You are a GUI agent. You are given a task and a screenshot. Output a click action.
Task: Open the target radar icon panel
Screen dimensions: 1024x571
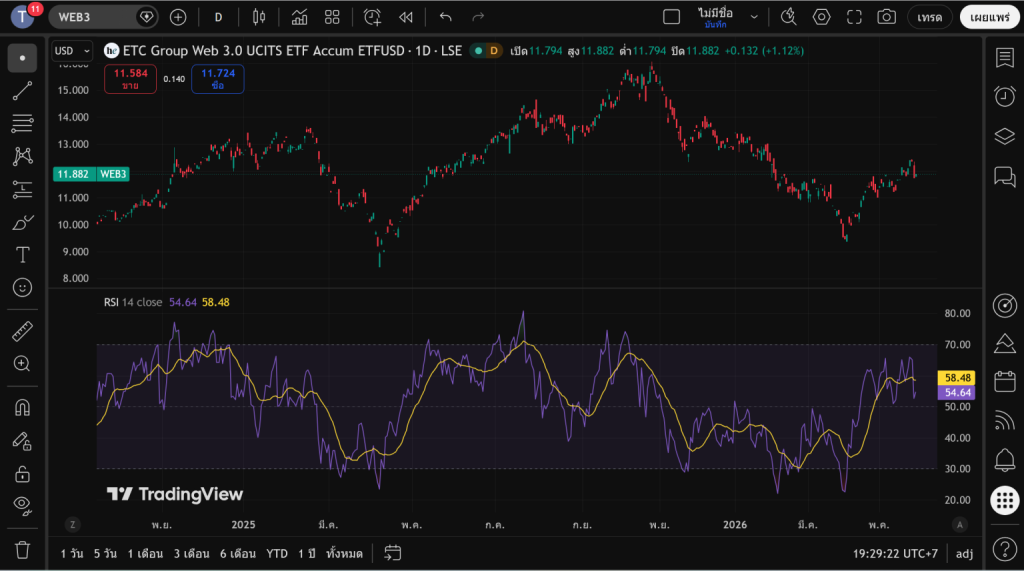(1004, 305)
